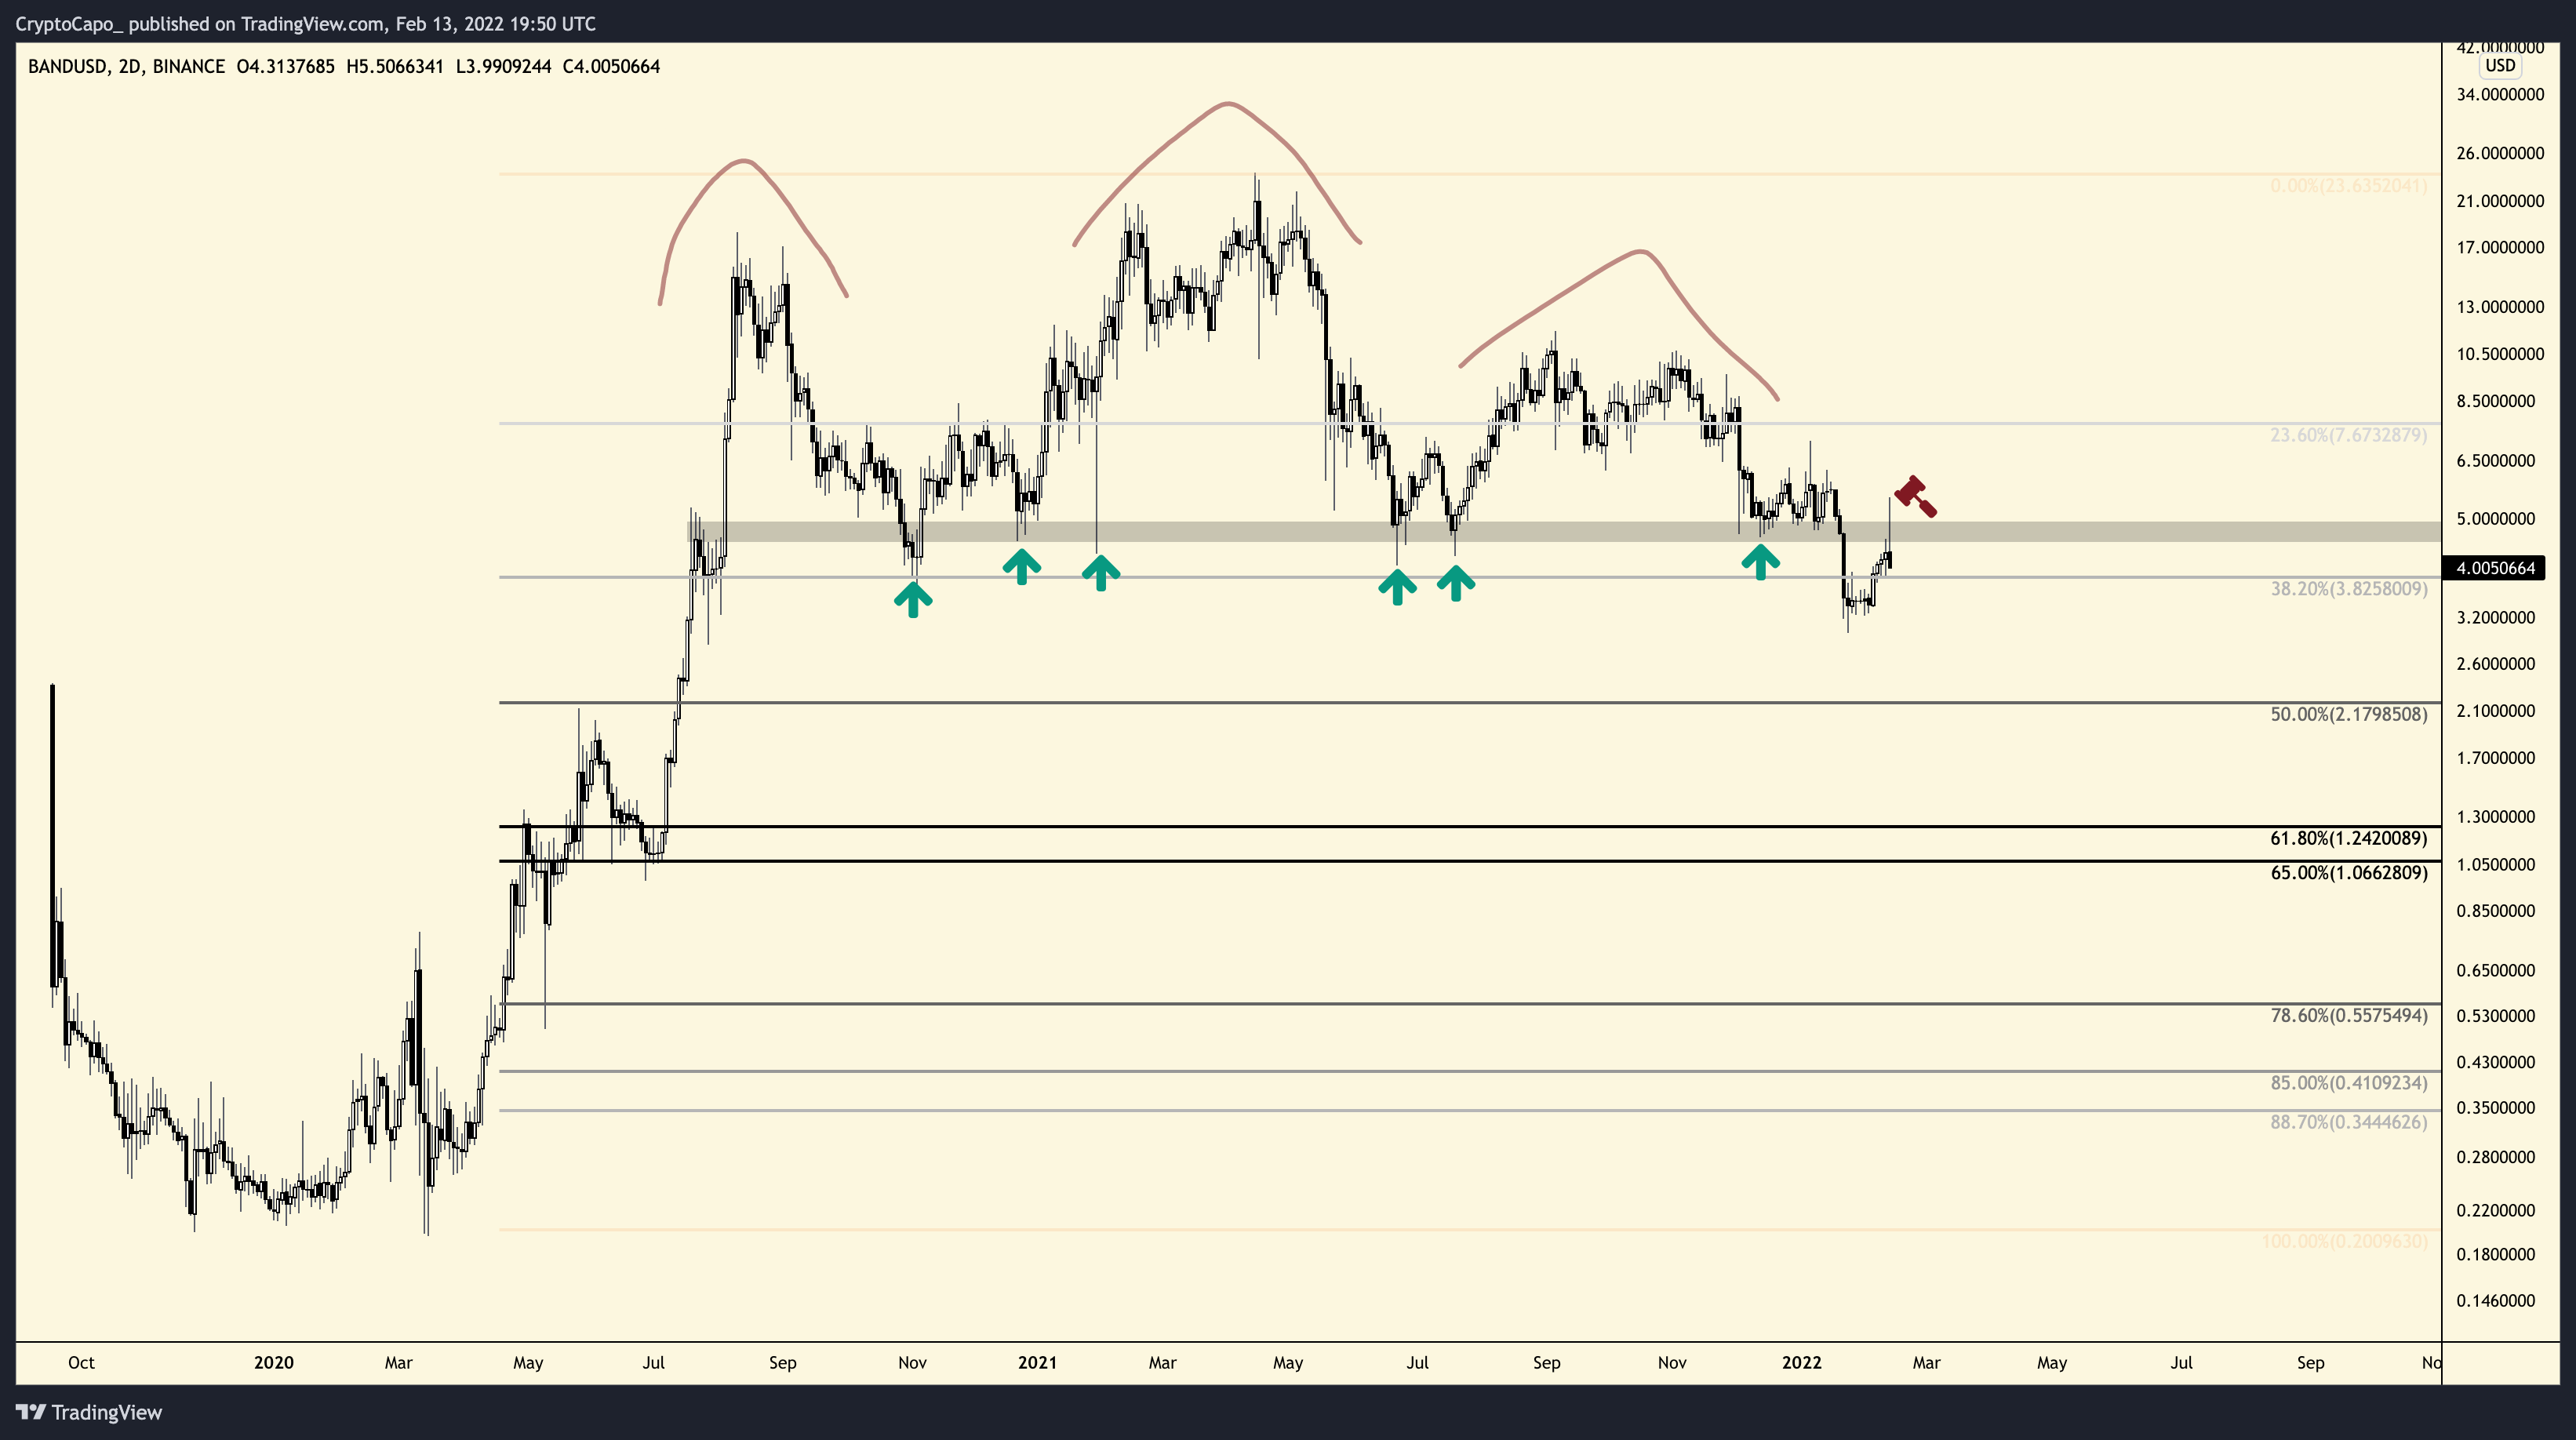Open the USD currency badge on price axis
The width and height of the screenshot is (2576, 1440).
(2500, 66)
